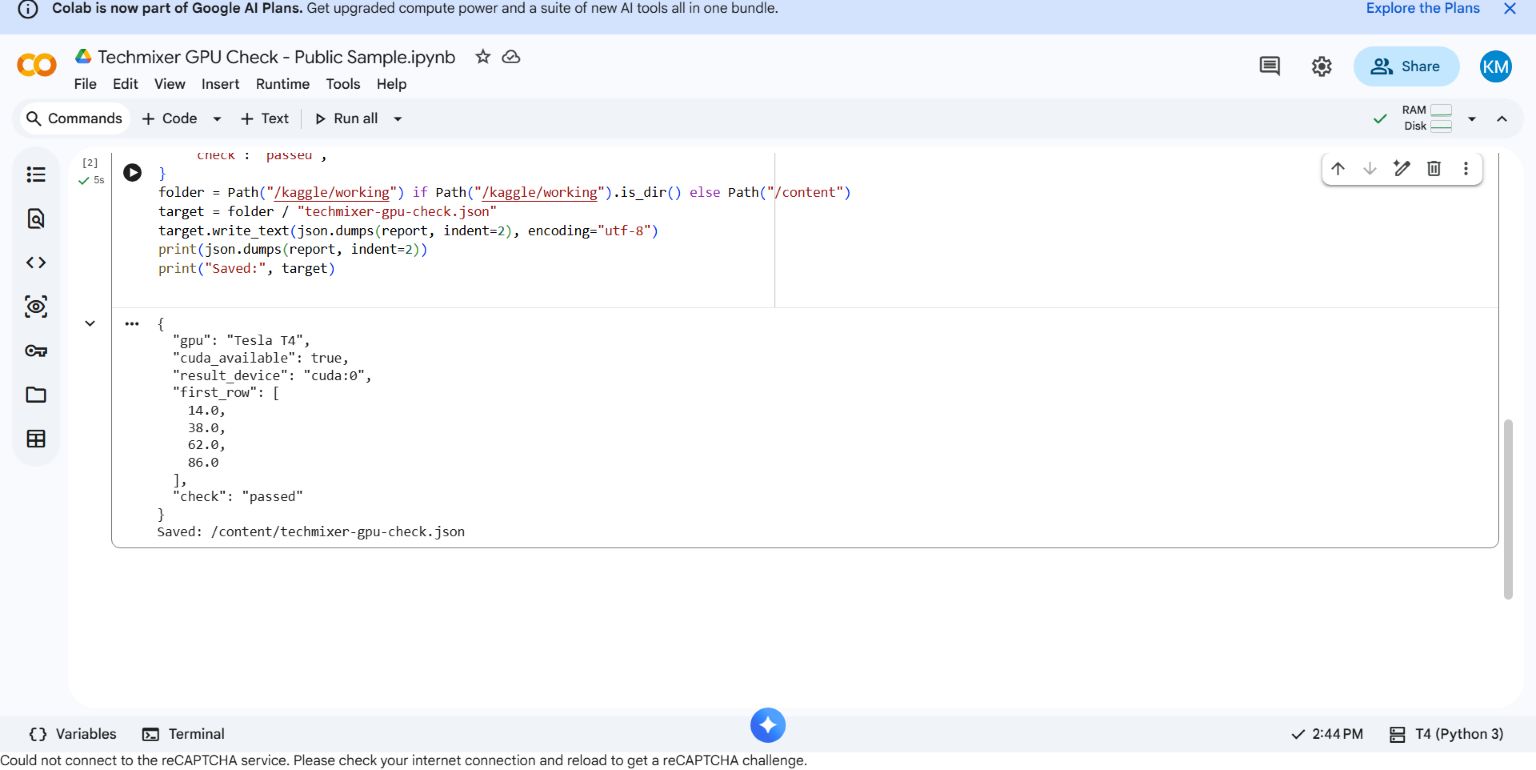1536x770 pixels.
Task: Open the Data explorer eye icon
Action: [x=36, y=307]
